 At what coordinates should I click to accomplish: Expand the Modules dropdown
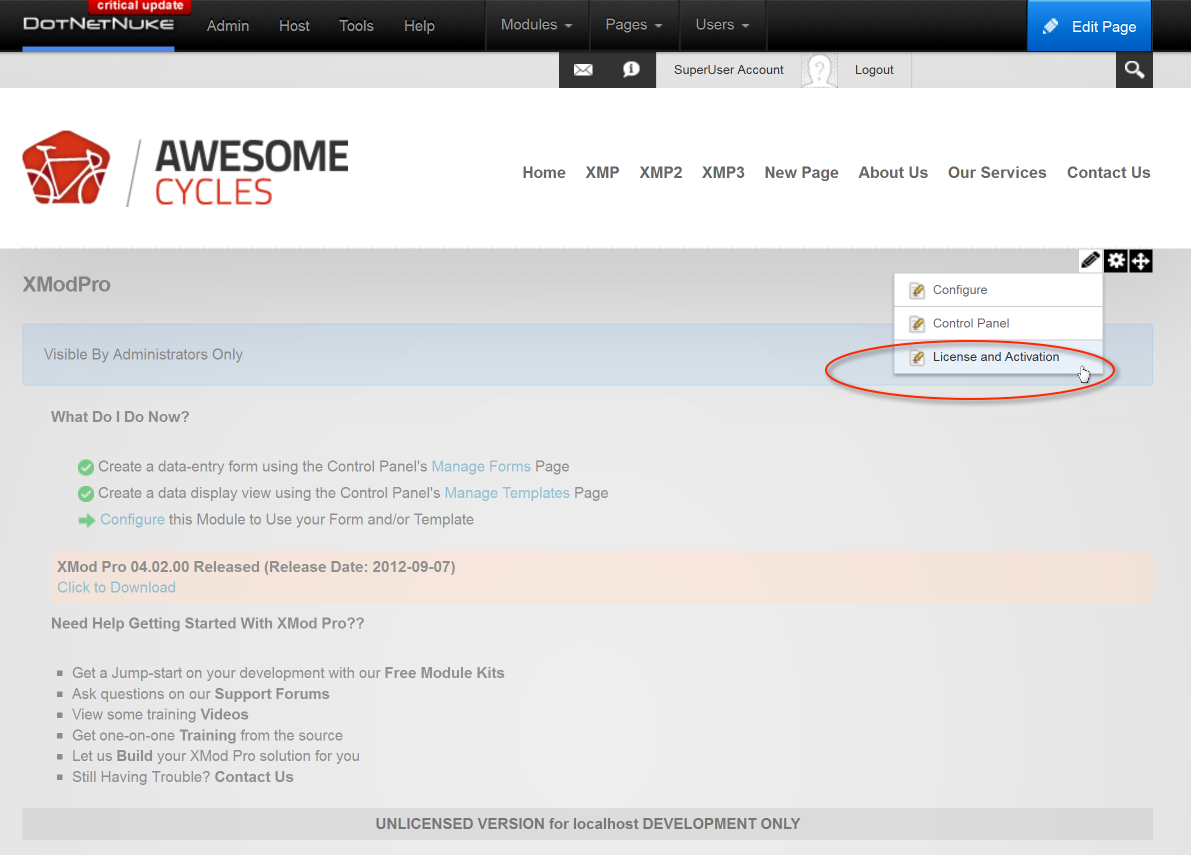coord(536,25)
